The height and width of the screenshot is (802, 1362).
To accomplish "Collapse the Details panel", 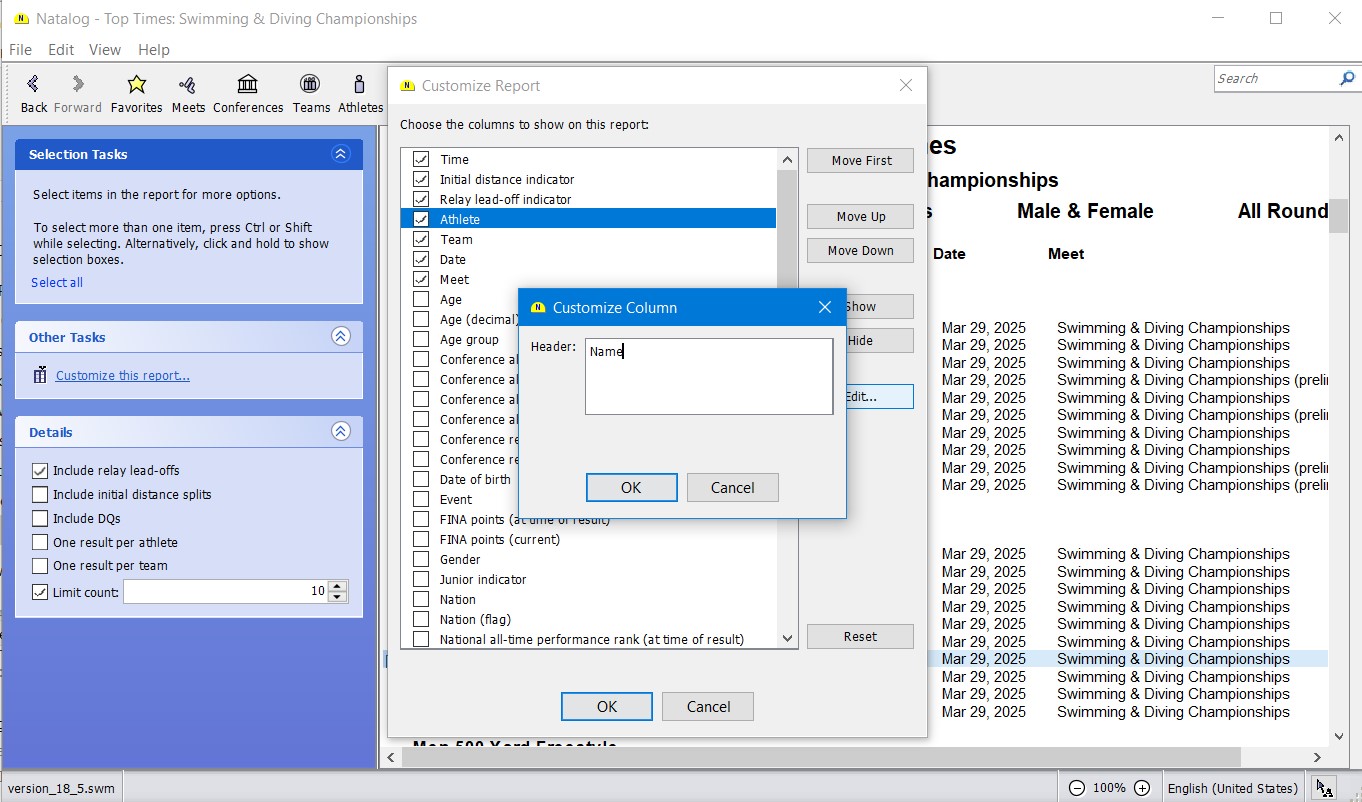I will (341, 432).
